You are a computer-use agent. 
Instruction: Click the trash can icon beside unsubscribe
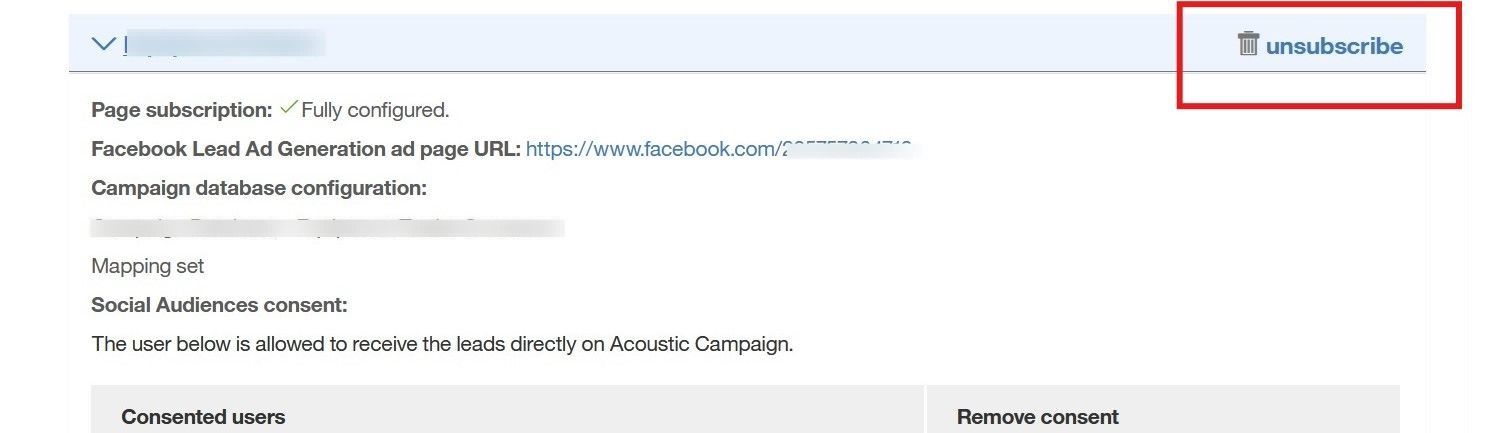pos(1248,44)
